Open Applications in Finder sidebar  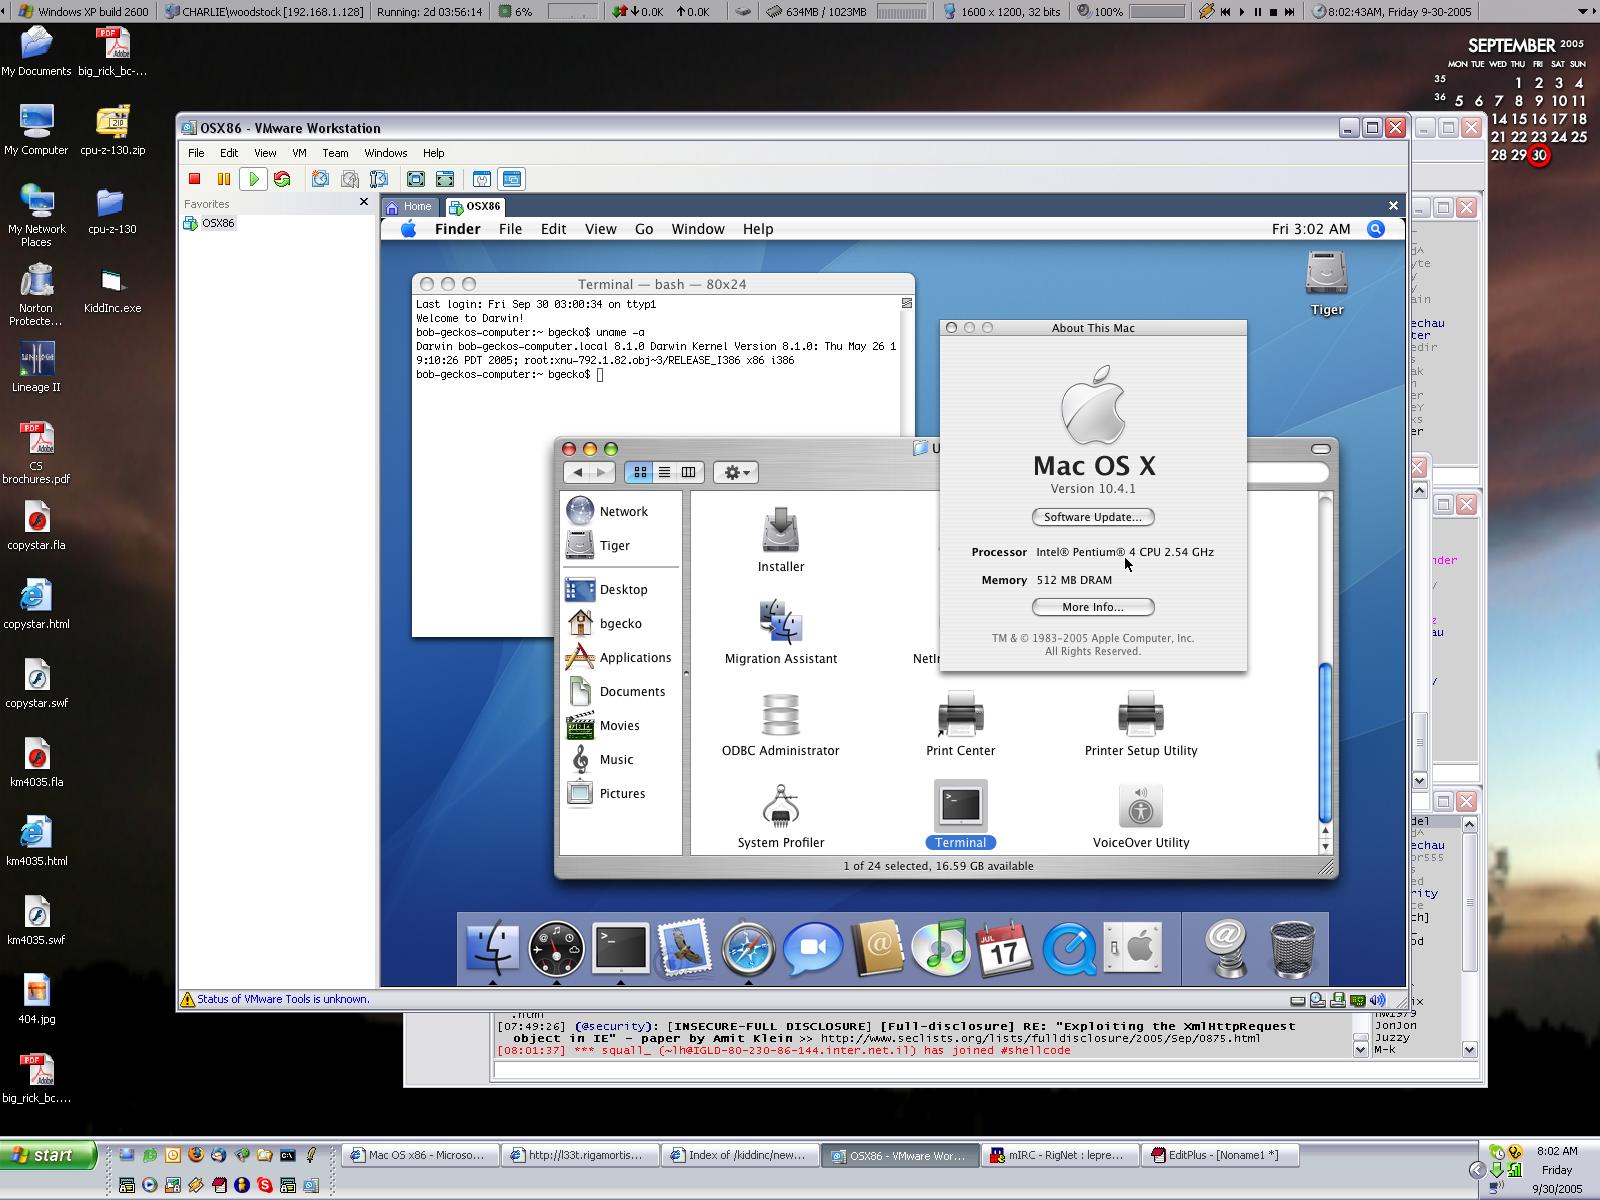coord(618,657)
